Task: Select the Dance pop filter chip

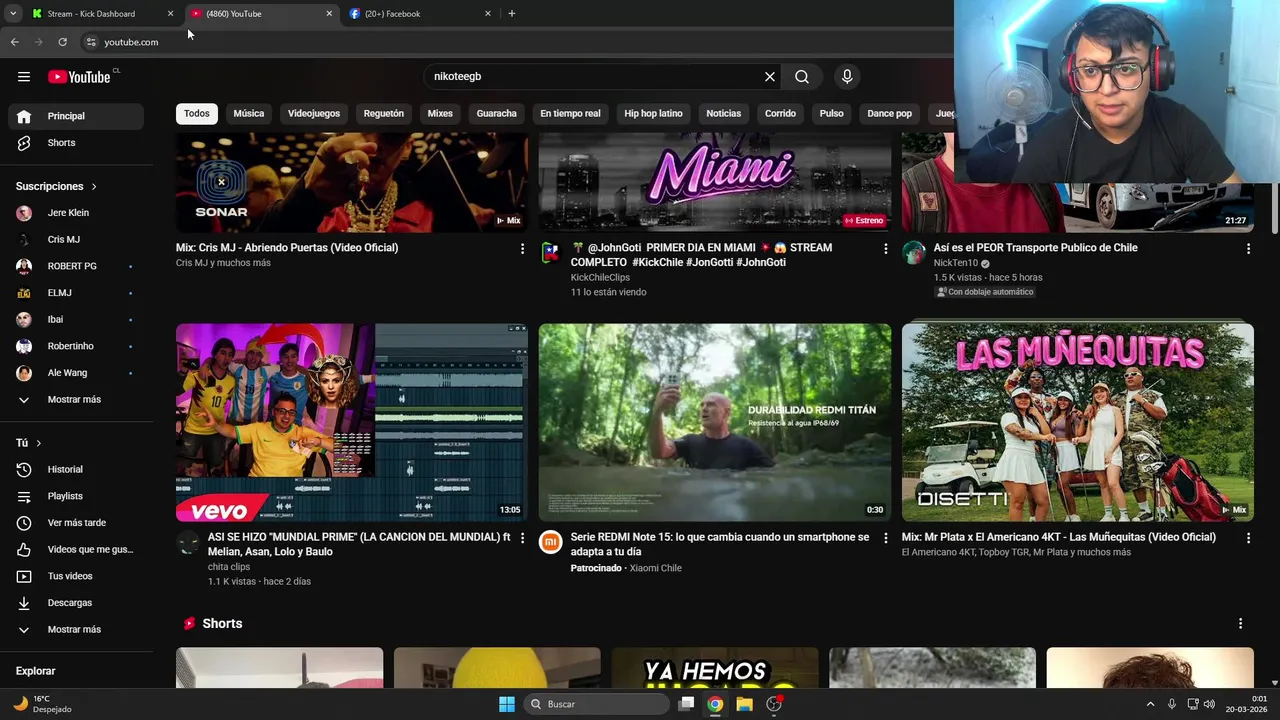Action: (x=889, y=114)
